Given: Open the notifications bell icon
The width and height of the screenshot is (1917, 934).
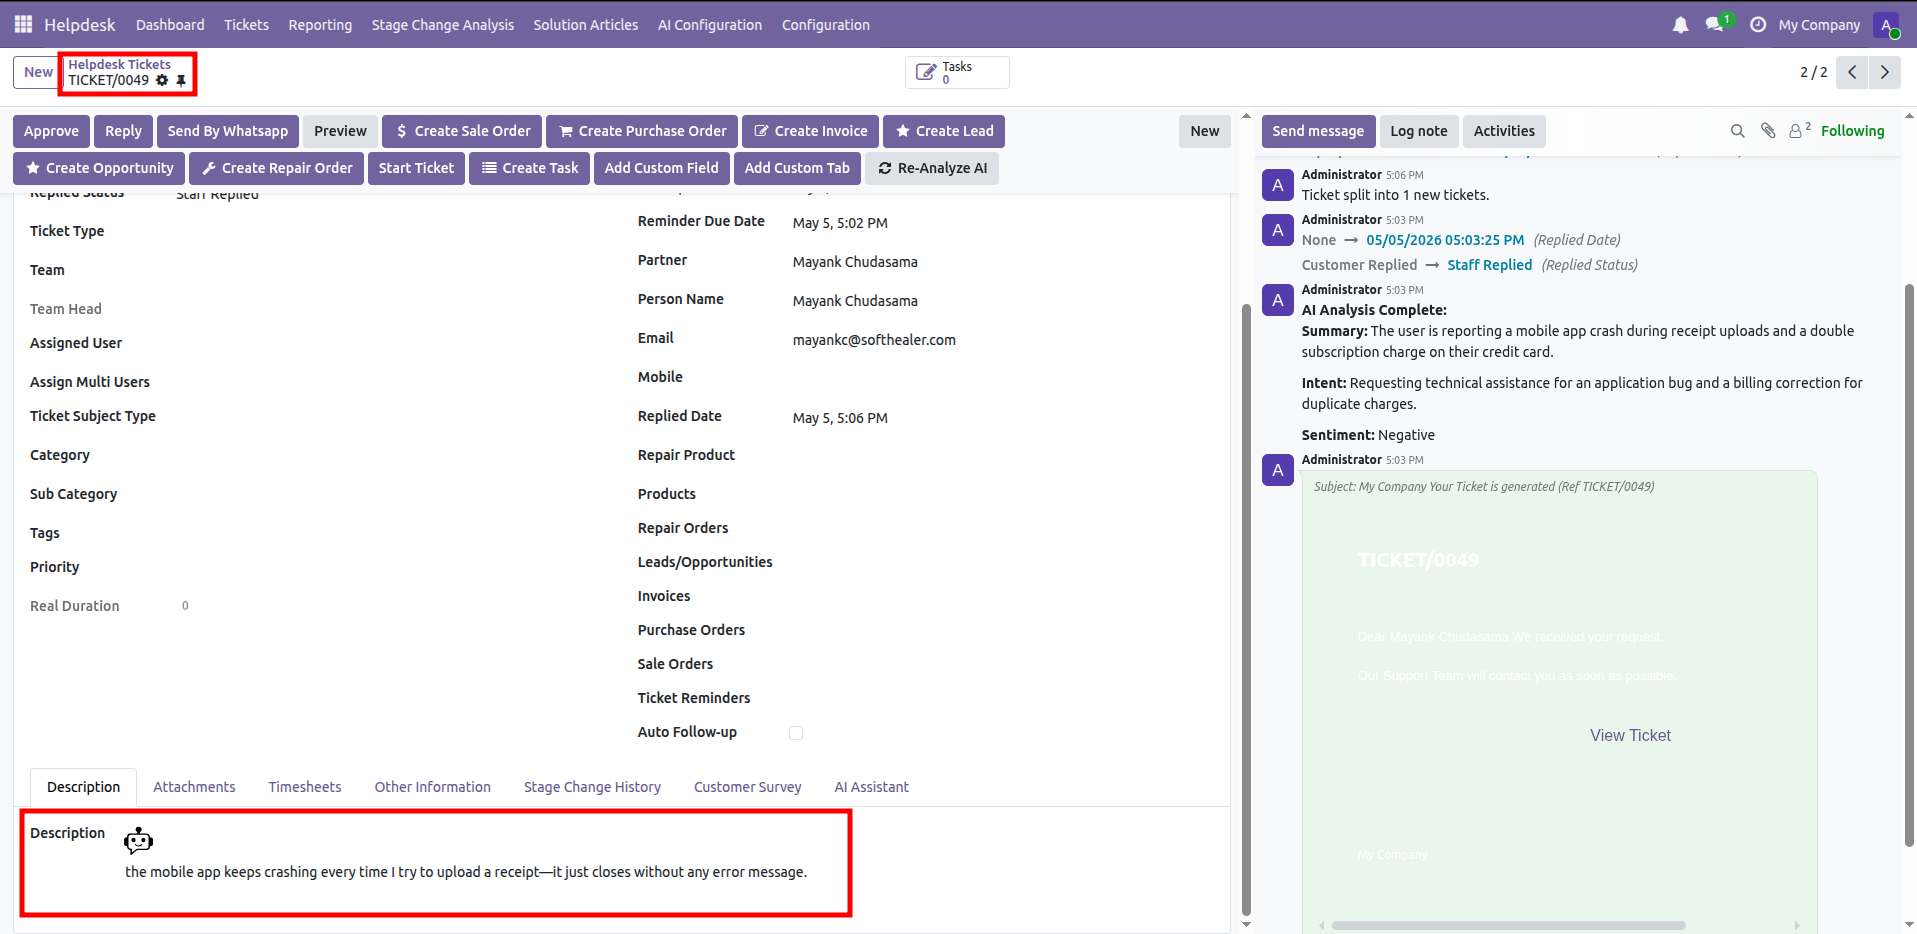Looking at the screenshot, I should click(x=1680, y=25).
